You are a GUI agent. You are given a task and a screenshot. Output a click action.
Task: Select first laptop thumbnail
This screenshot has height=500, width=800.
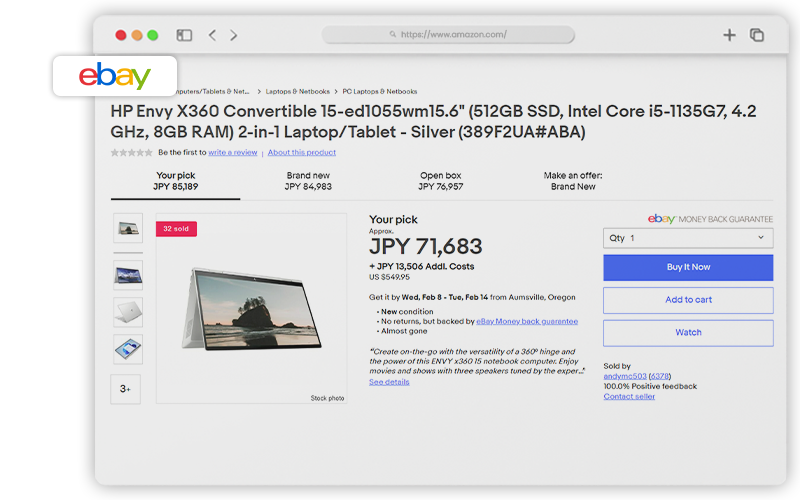tap(128, 228)
